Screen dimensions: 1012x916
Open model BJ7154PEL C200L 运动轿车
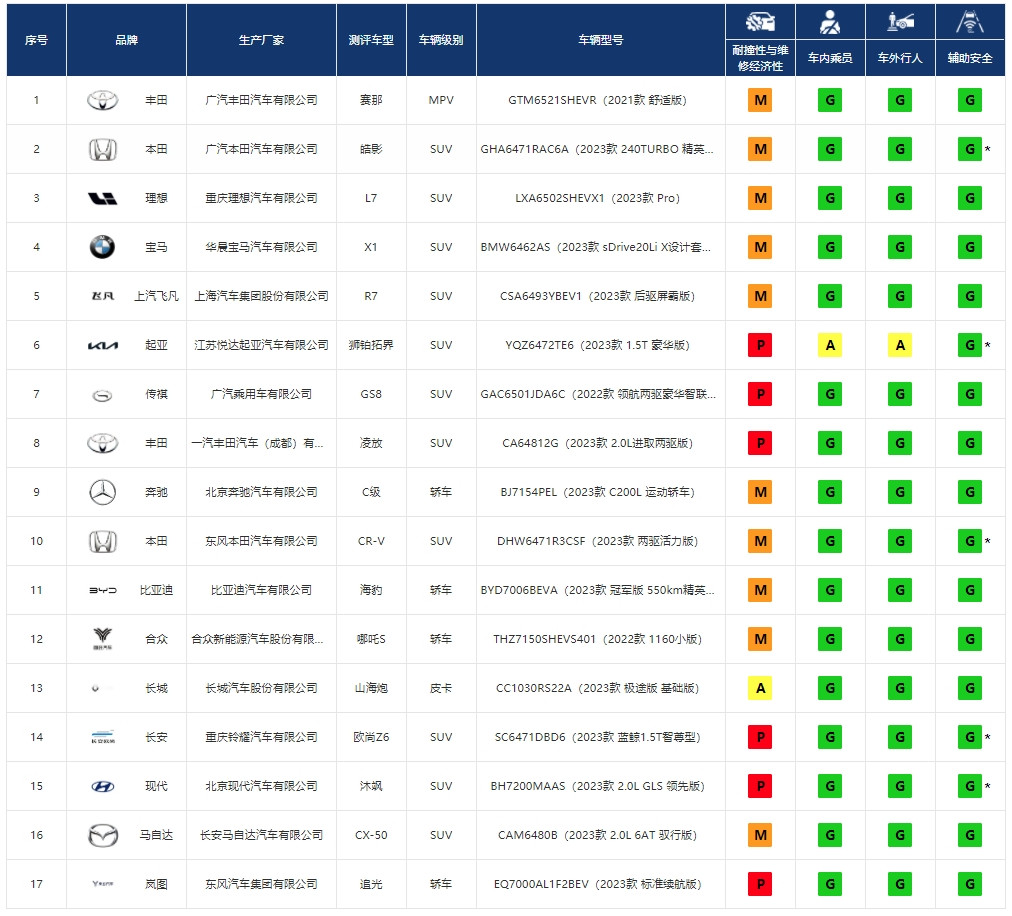coord(597,493)
